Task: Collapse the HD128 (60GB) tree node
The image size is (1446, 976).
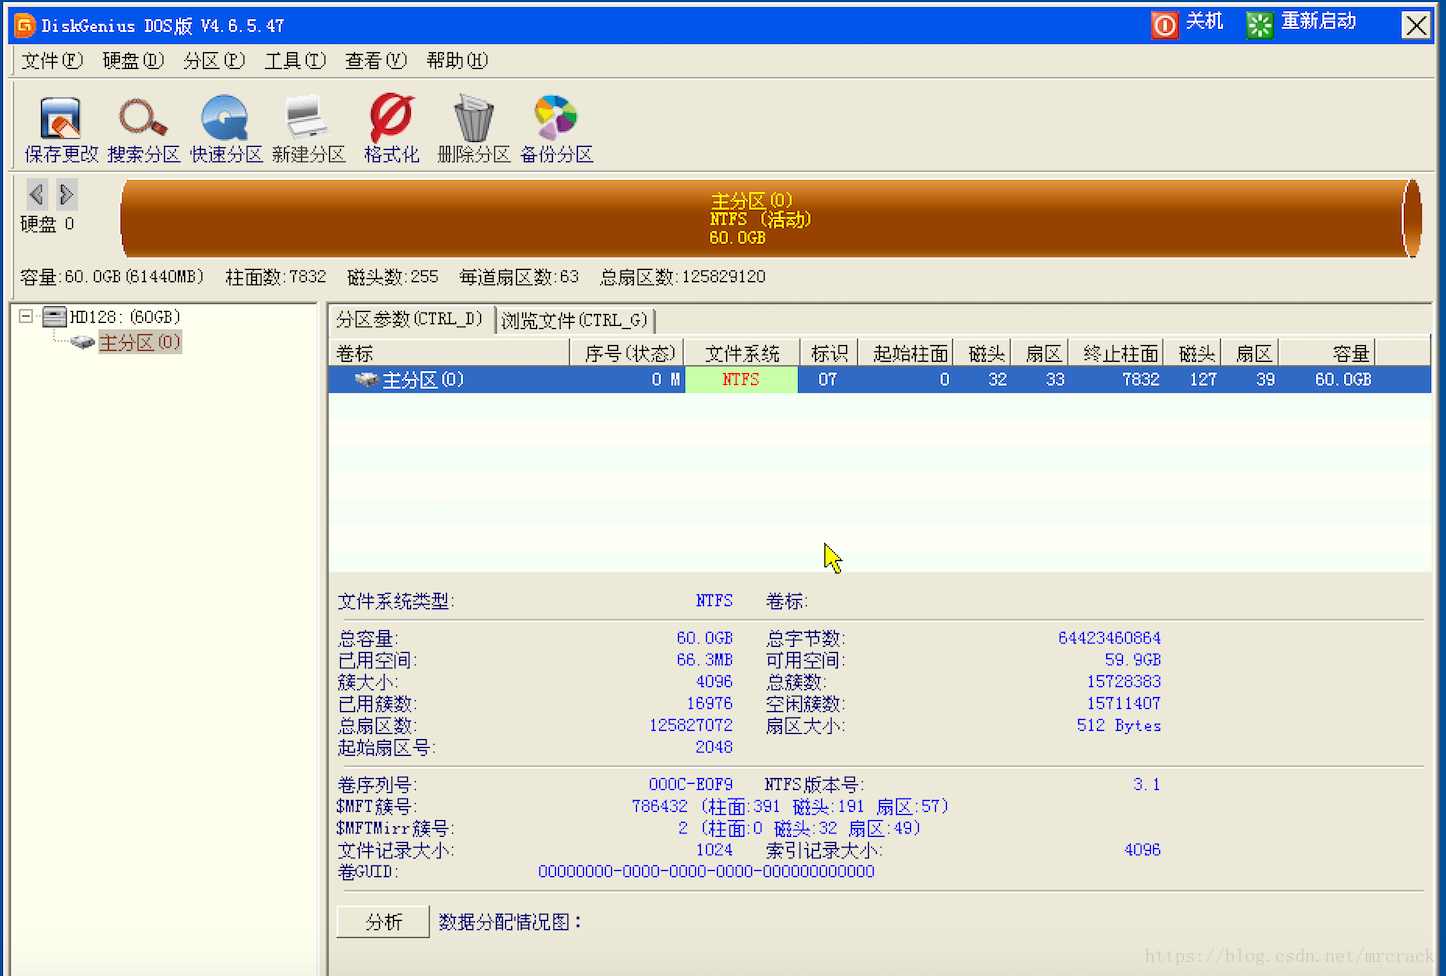Action: pos(26,317)
